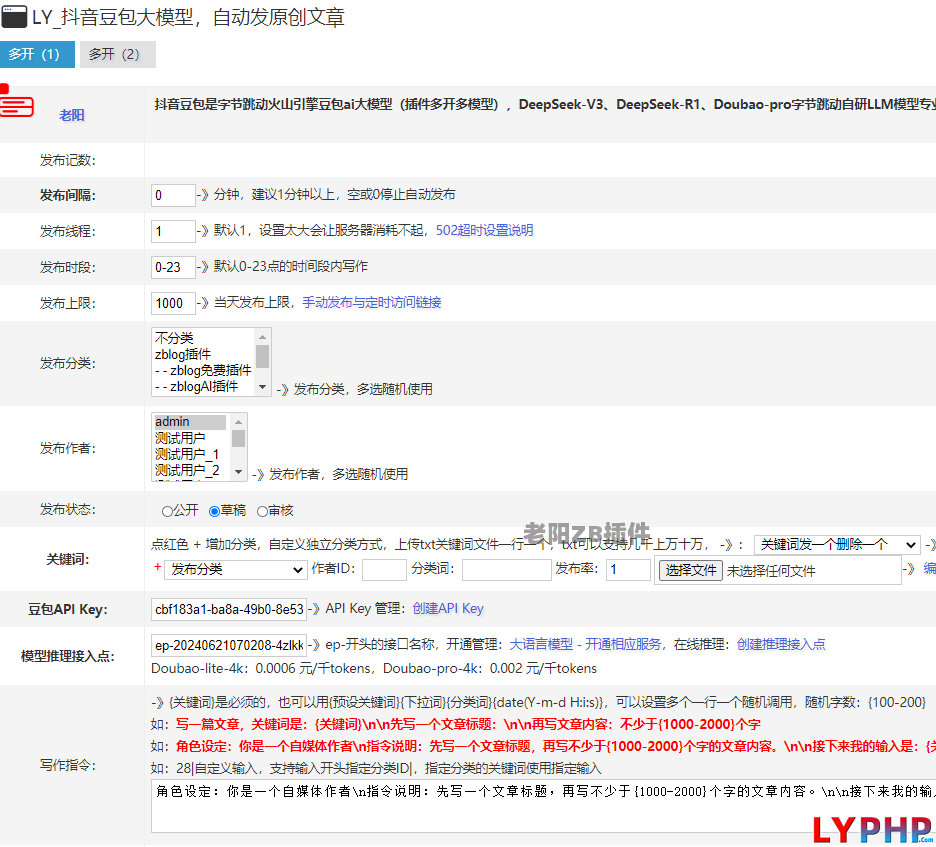This screenshot has width=936, height=847.
Task: Click the 分类词 input field
Action: pos(507,570)
